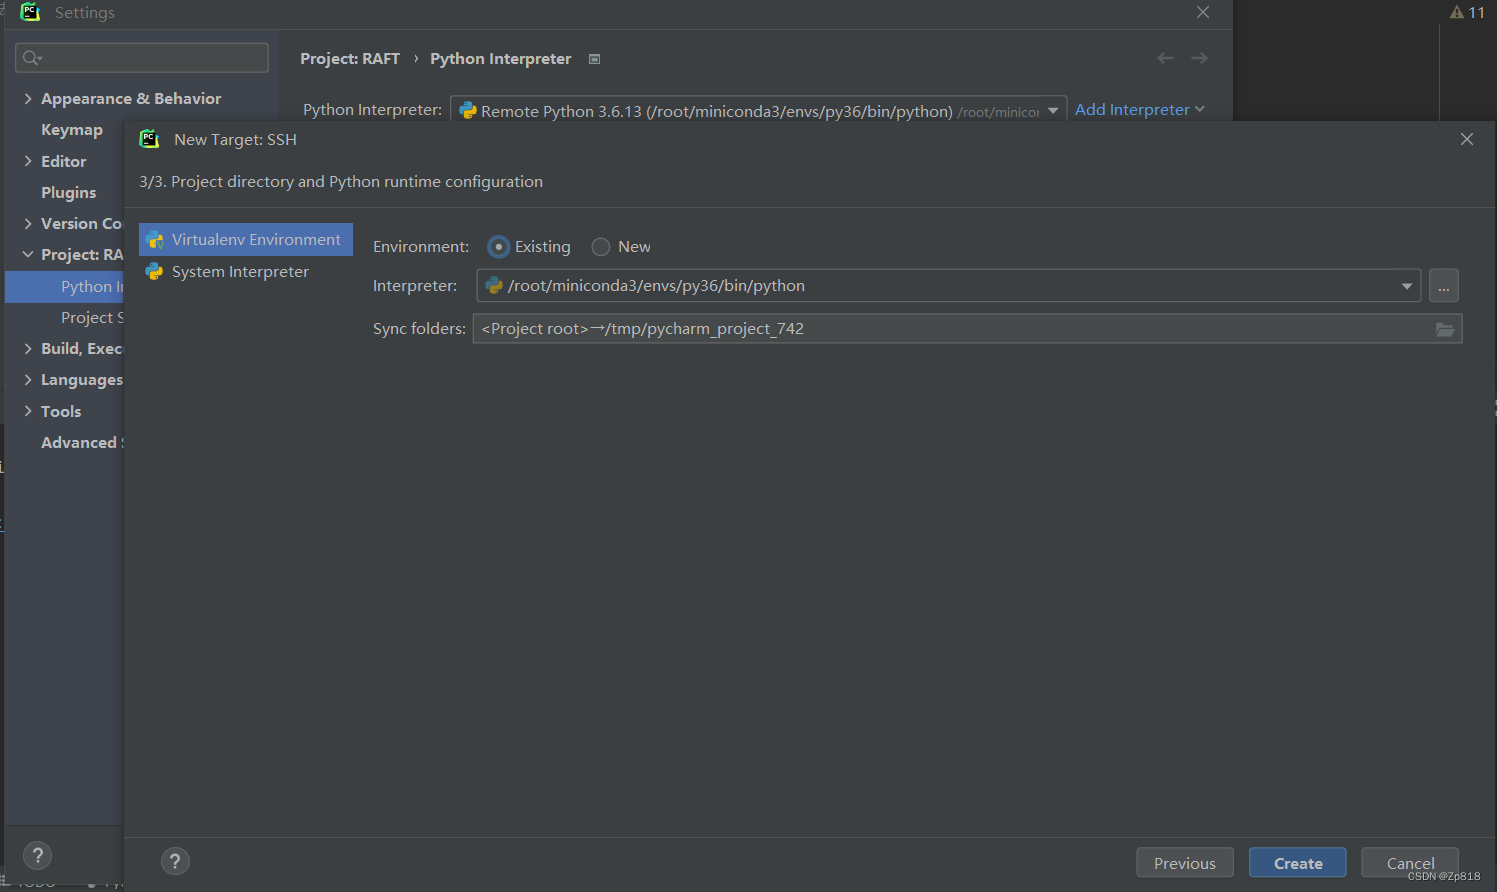
Task: Select the New environment radio button
Action: click(x=601, y=247)
